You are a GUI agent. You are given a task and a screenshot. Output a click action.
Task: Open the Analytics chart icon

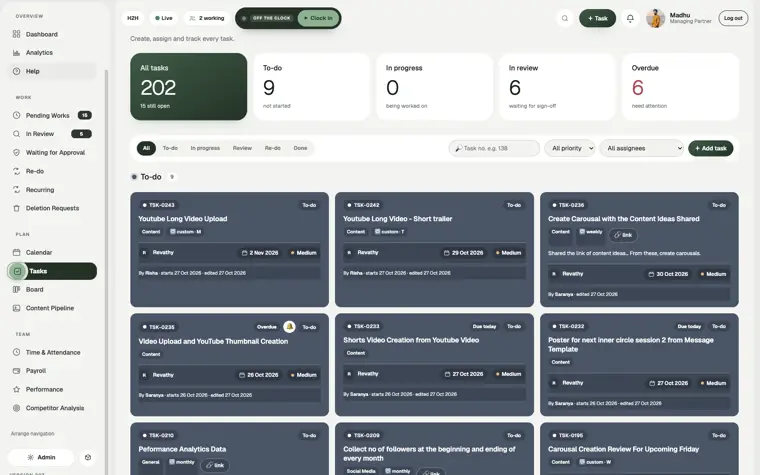[16, 52]
